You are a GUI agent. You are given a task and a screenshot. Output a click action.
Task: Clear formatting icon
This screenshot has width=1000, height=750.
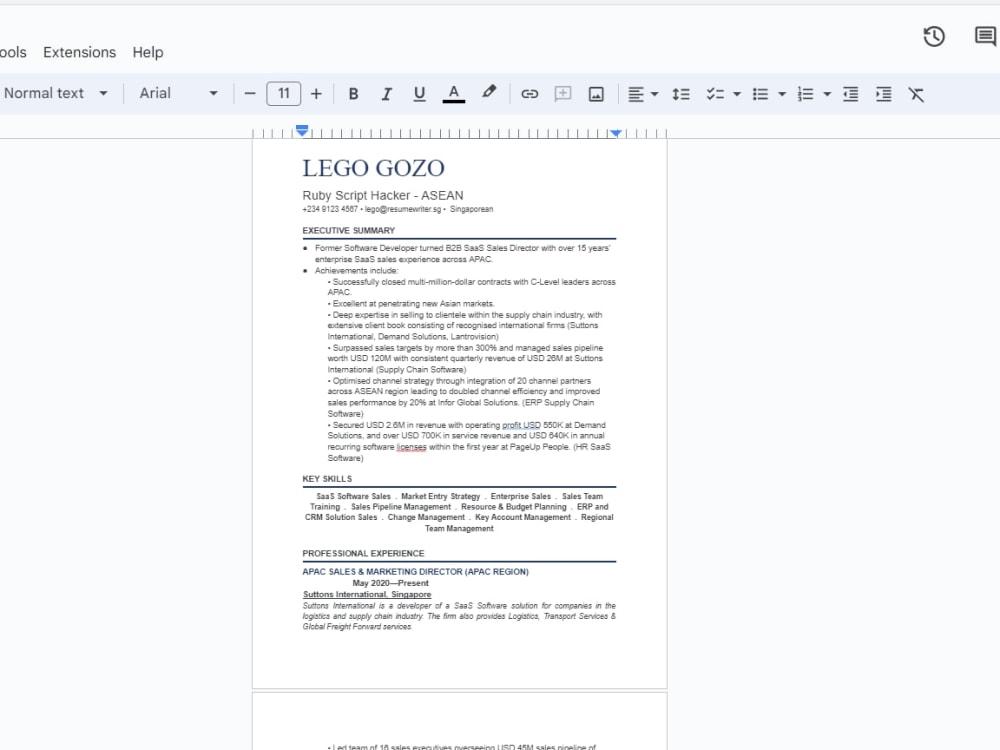[916, 94]
